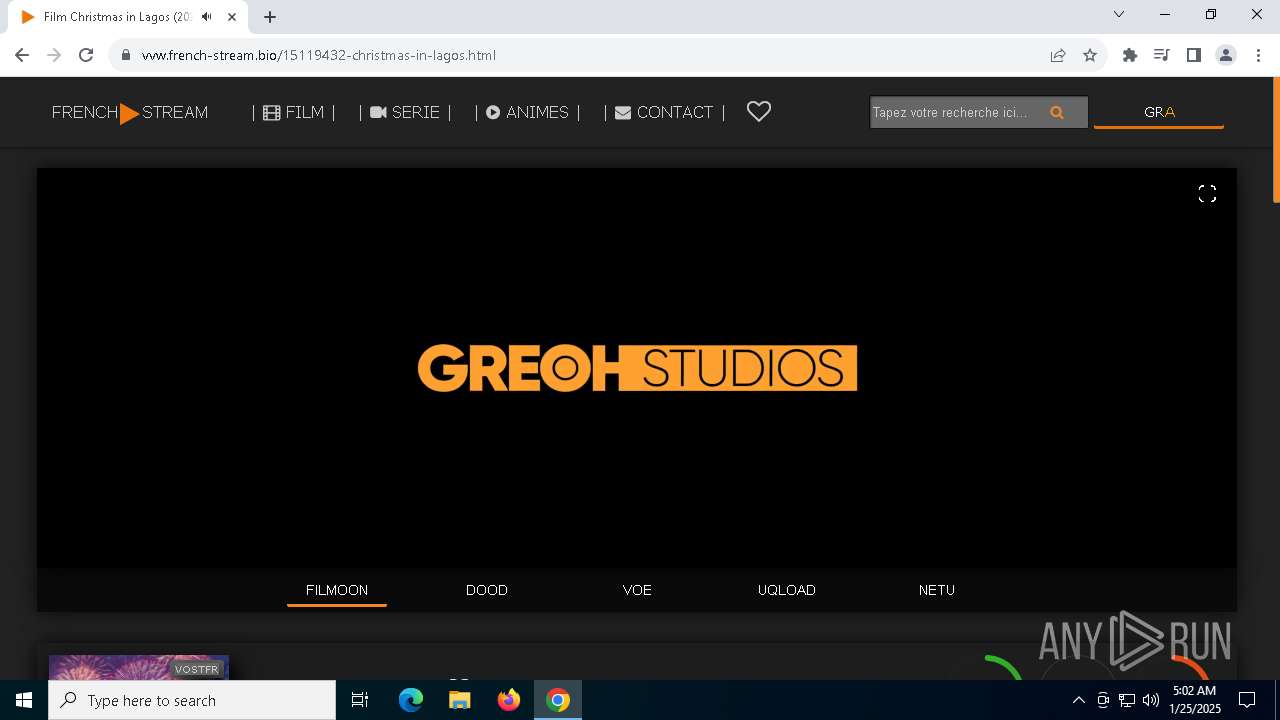Open network icon in system tray
Screen dimensions: 1280x720
(x=1127, y=700)
